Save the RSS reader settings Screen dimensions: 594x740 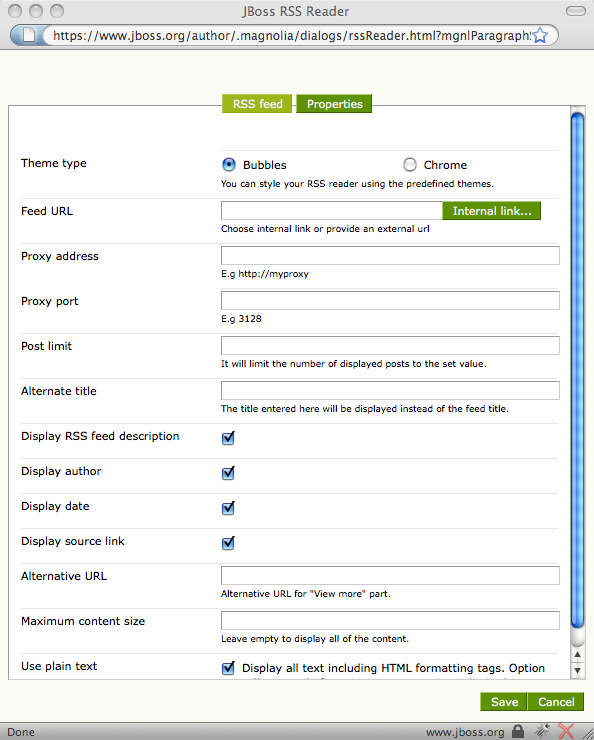pos(504,702)
